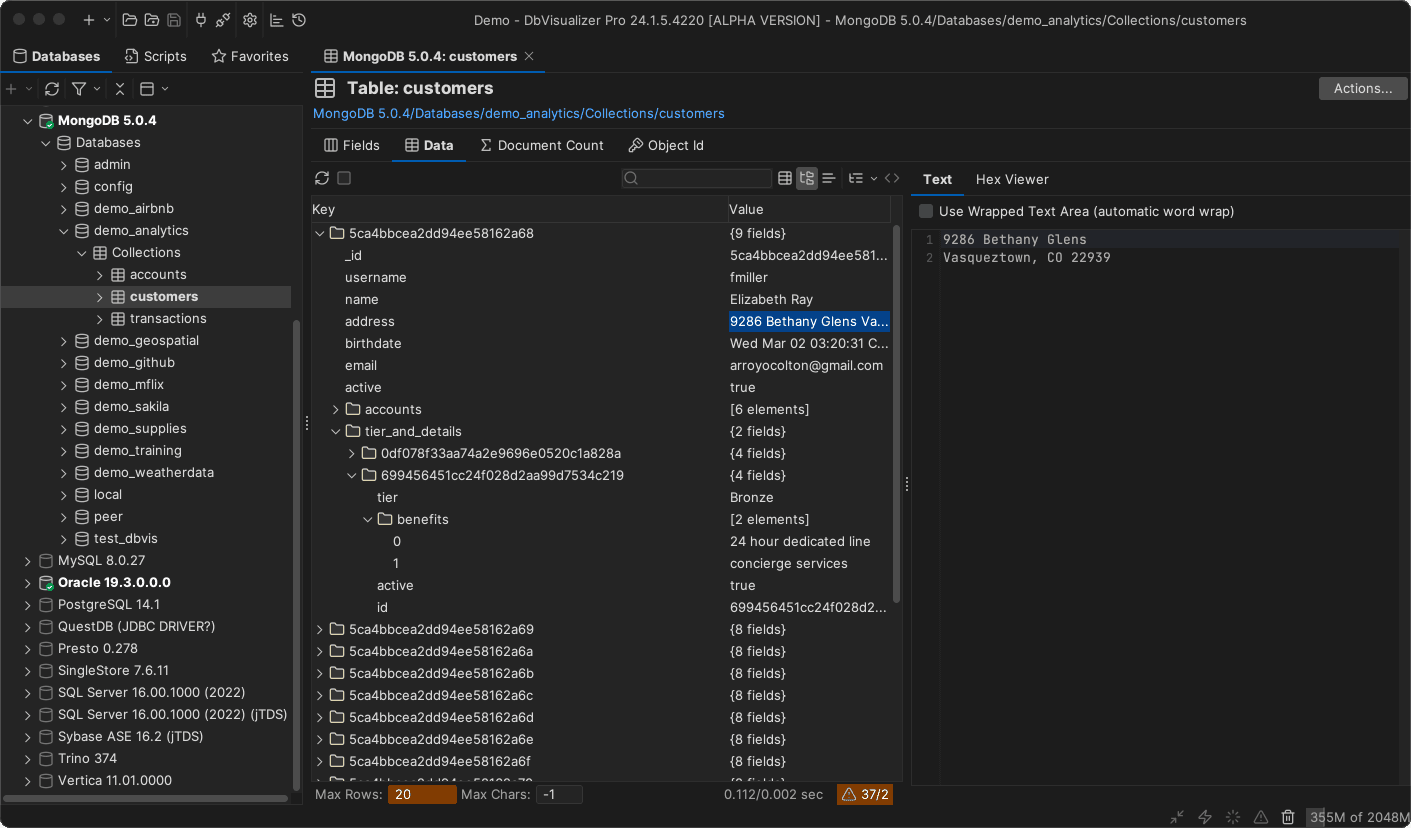The image size is (1411, 828).
Task: Clear data with the trash icon
Action: click(x=1288, y=817)
